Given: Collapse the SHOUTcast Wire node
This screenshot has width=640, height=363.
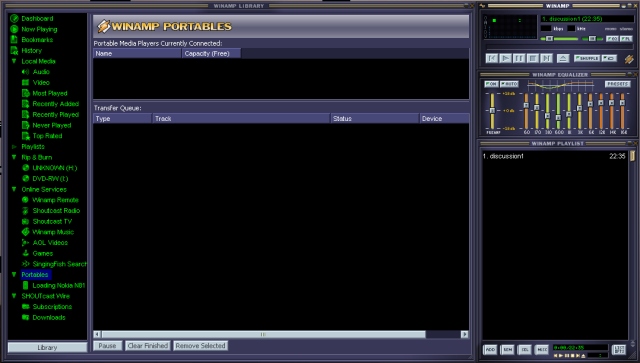Looking at the screenshot, I should [14, 296].
